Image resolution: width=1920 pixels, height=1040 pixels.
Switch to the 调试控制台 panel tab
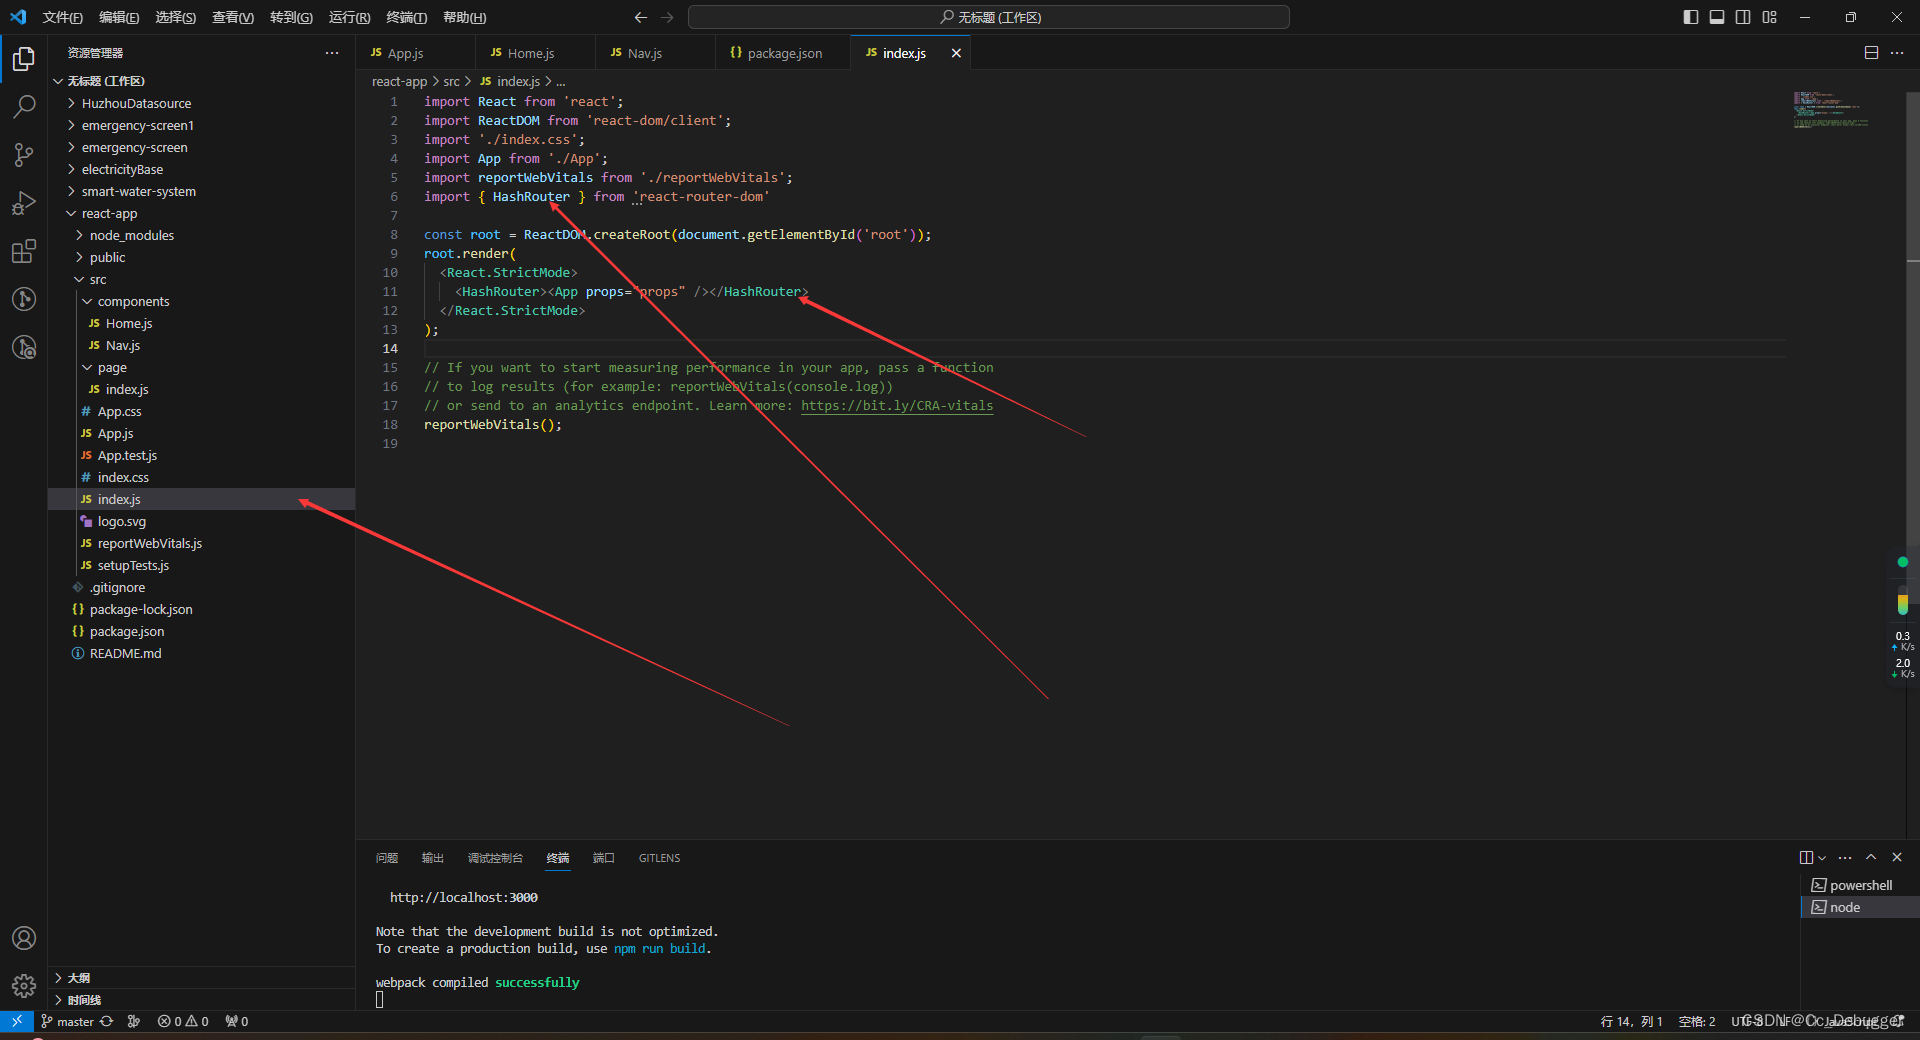point(495,858)
